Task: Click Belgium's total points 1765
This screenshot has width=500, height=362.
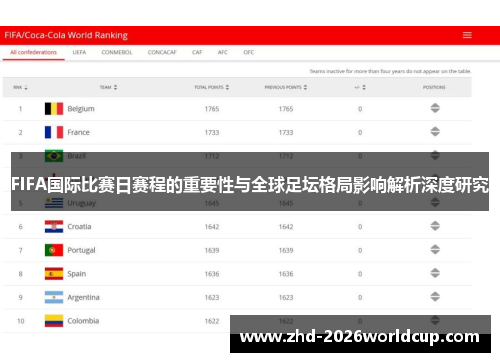Action: pyautogui.click(x=212, y=109)
